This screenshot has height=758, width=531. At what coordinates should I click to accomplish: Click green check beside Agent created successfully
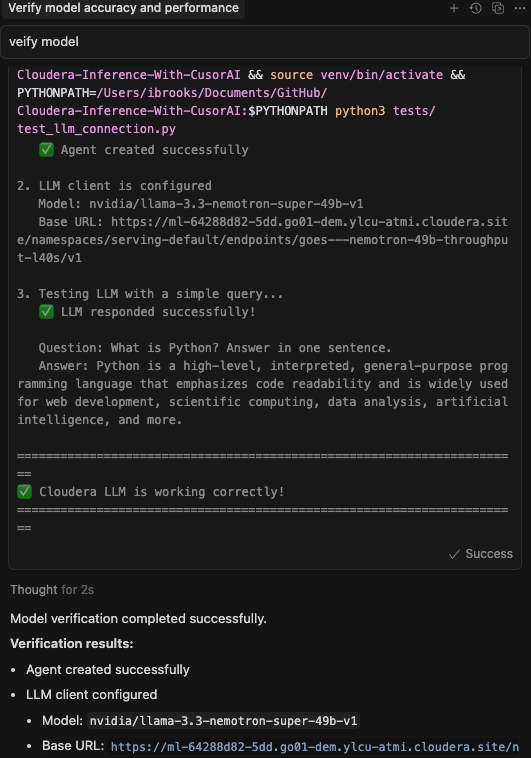click(46, 150)
